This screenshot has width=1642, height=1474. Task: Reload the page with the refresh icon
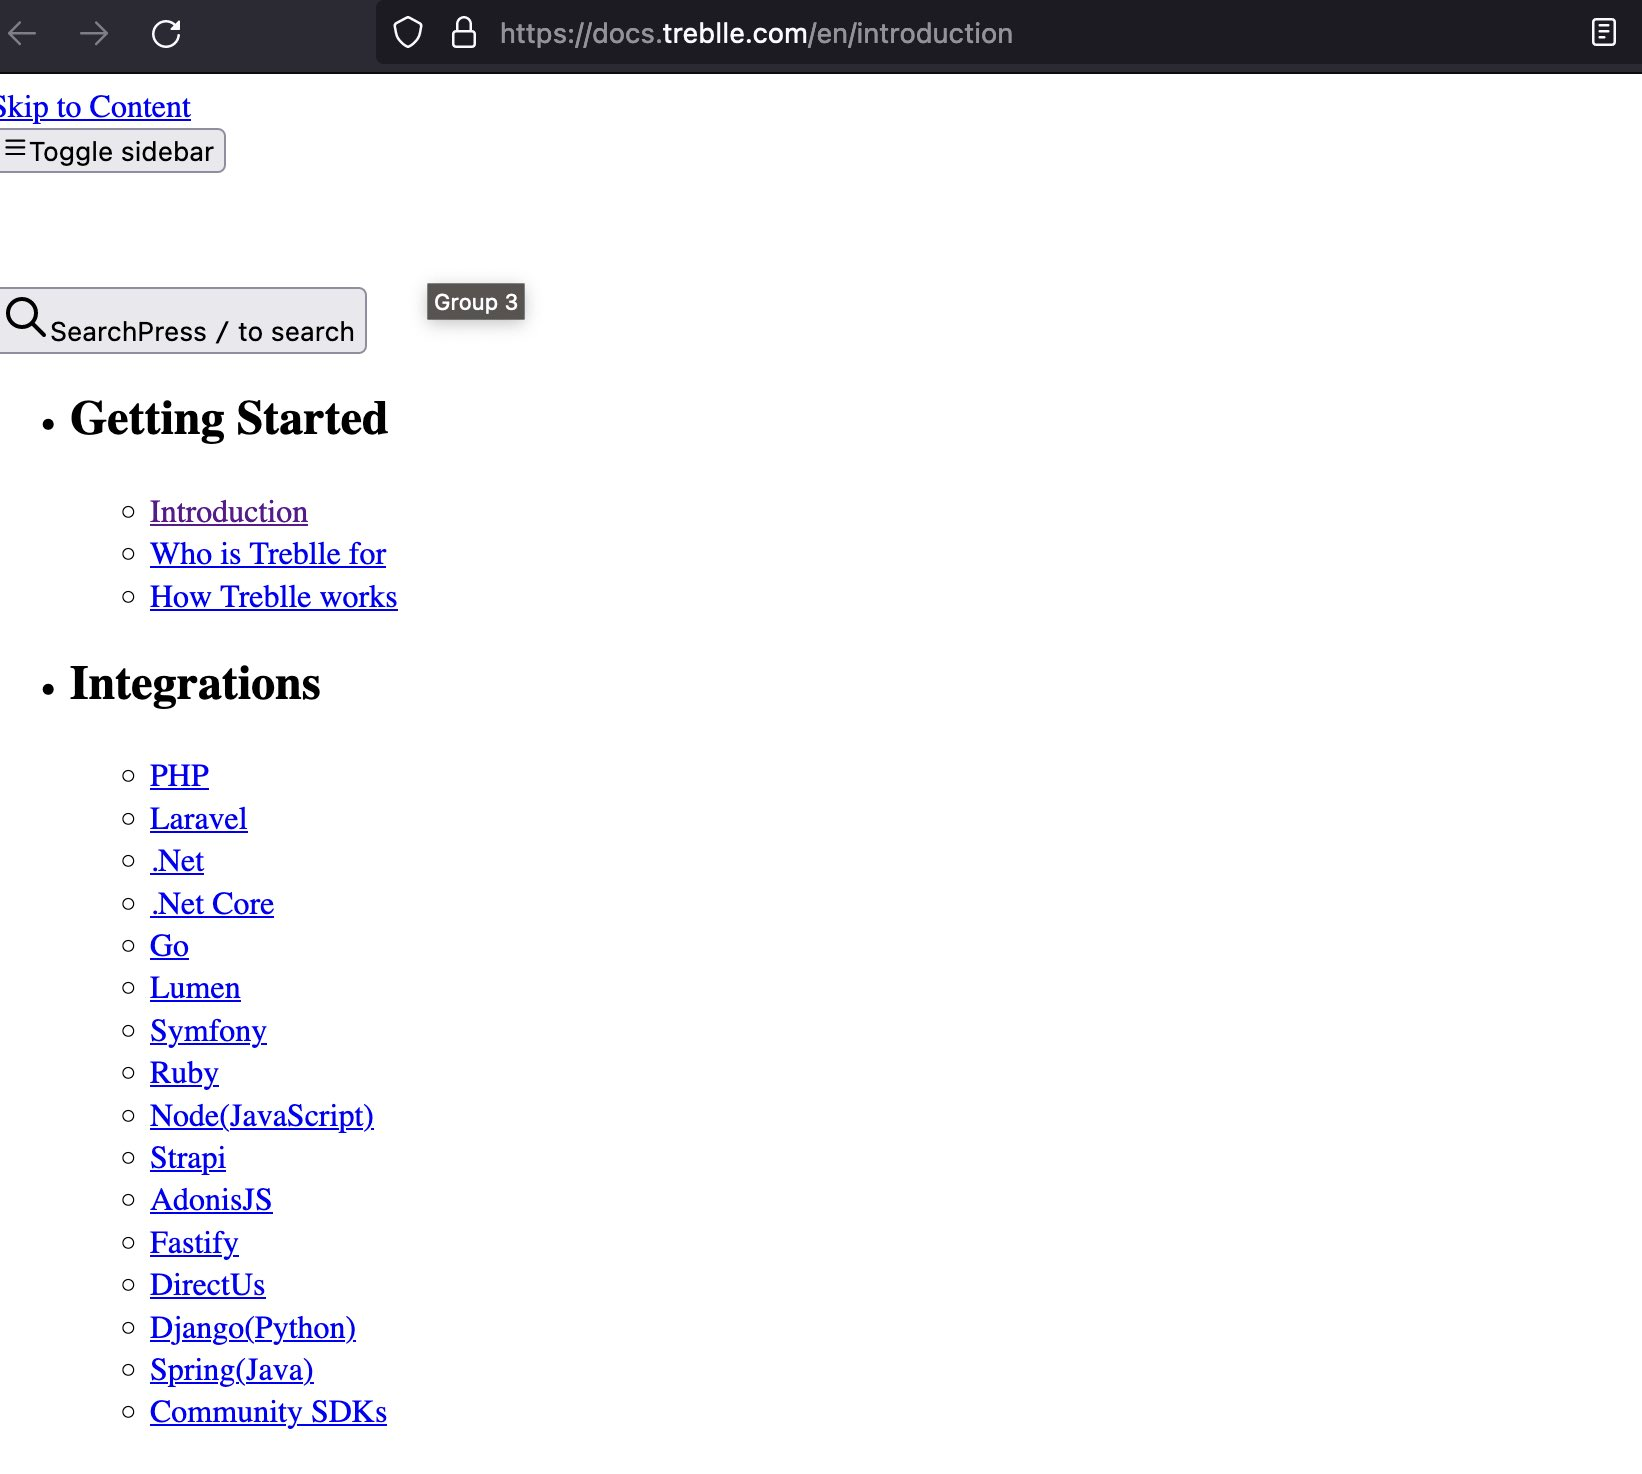click(x=166, y=34)
